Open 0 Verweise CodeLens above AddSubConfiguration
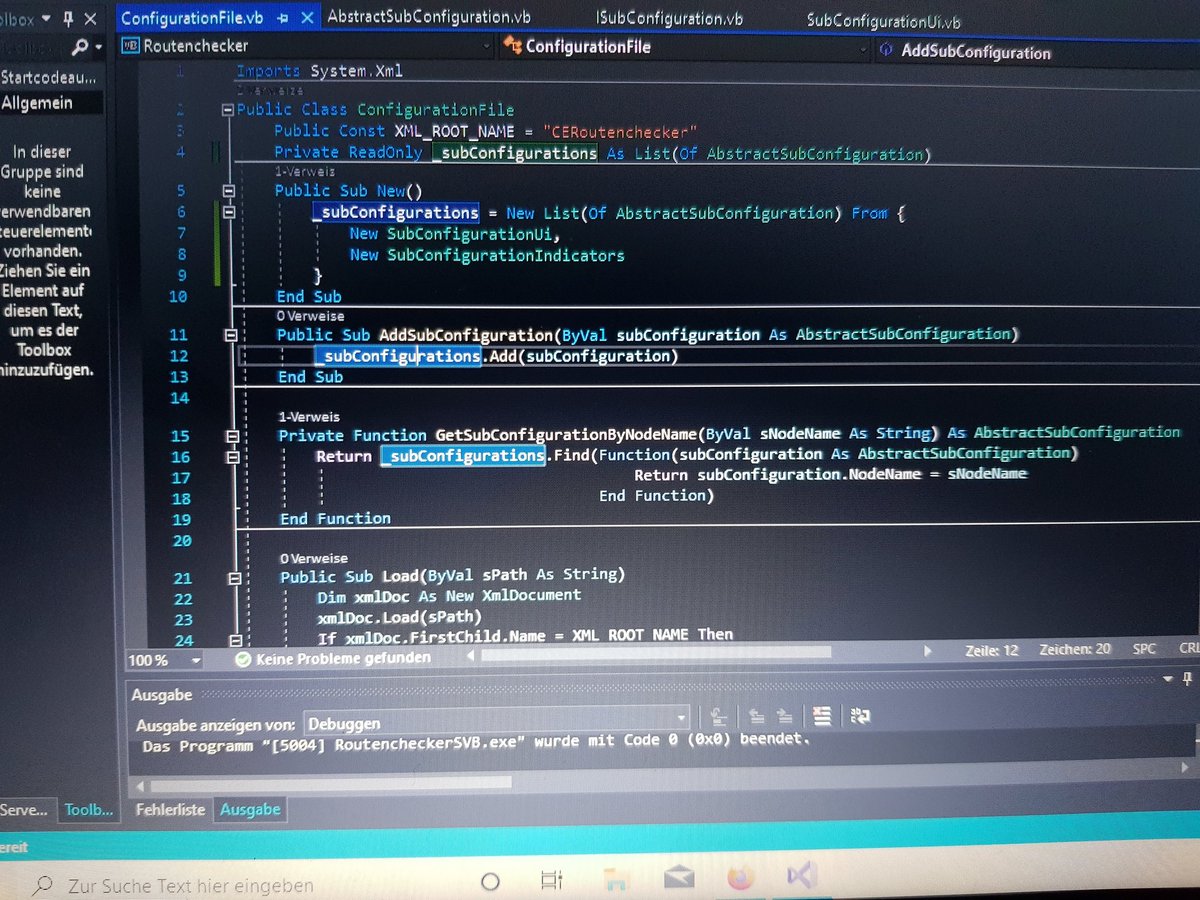The width and height of the screenshot is (1200, 900). (310, 316)
